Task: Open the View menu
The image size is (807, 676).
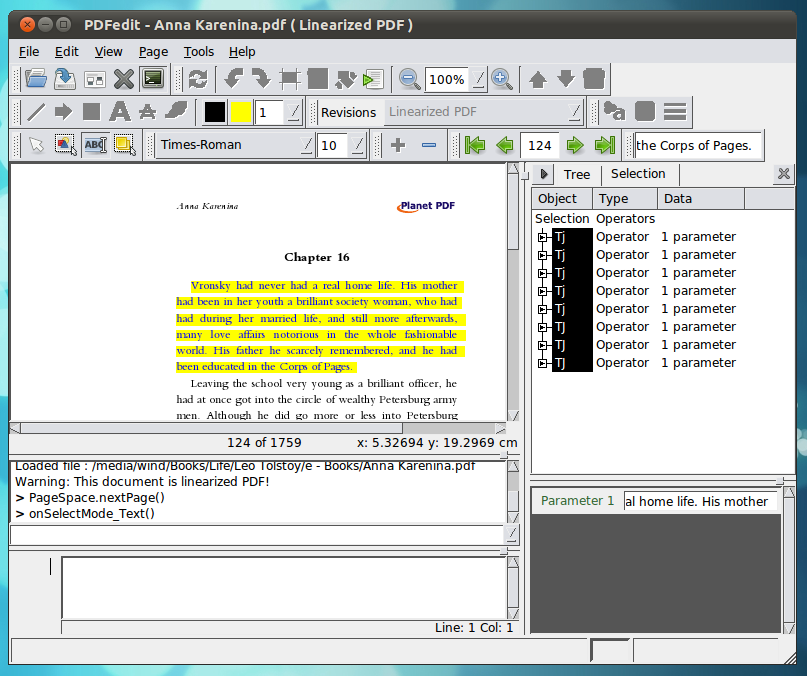Action: [x=109, y=52]
